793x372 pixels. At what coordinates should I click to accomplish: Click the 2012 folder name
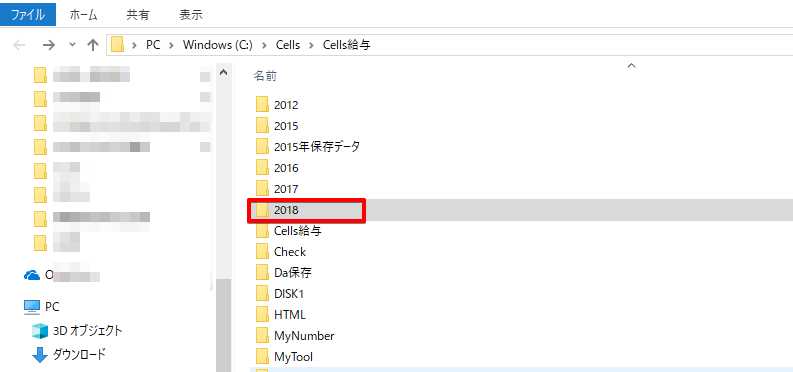(x=286, y=105)
